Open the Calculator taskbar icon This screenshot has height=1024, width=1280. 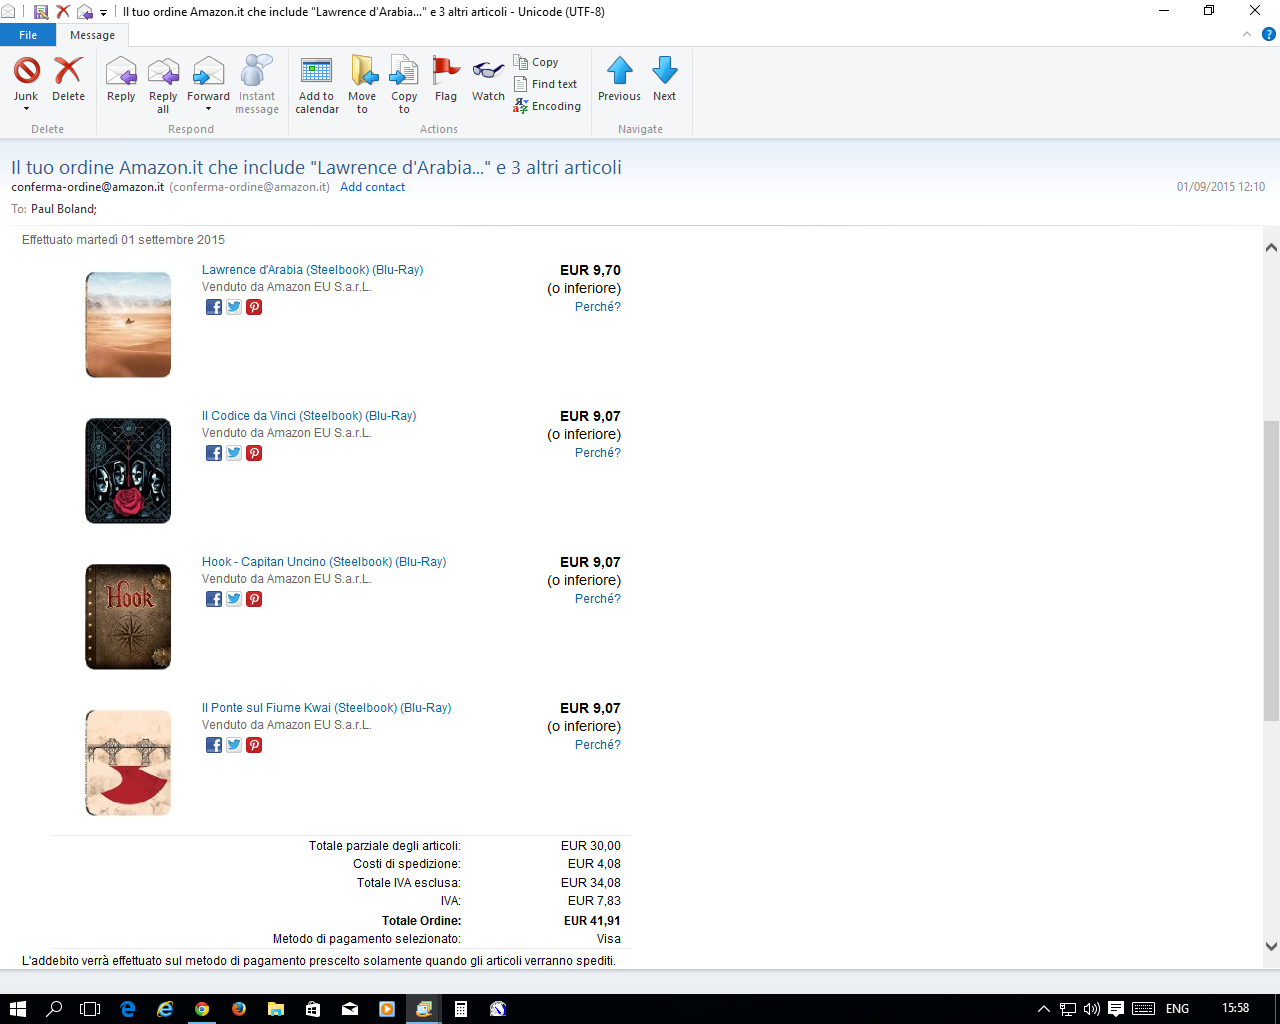[x=461, y=1009]
